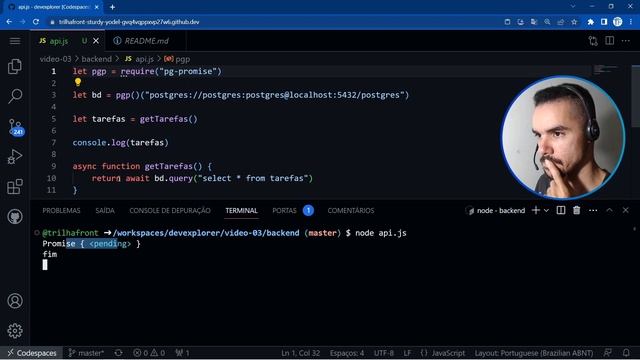Viewport: 640px width, 360px height.
Task: Click Codespaces remote indicator button
Action: 32,353
